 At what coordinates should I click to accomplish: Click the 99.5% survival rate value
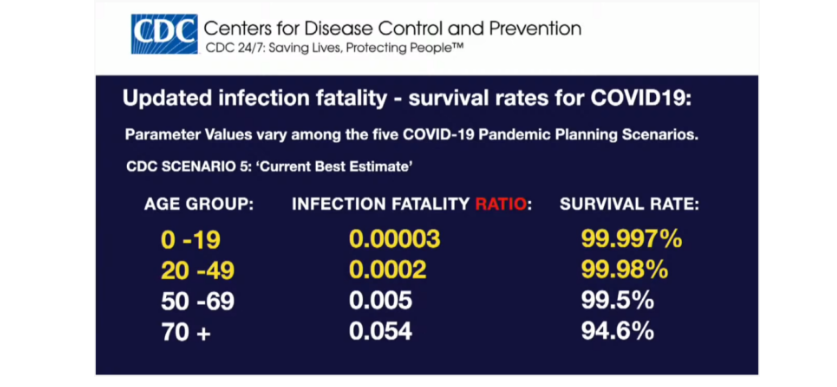[x=618, y=301]
